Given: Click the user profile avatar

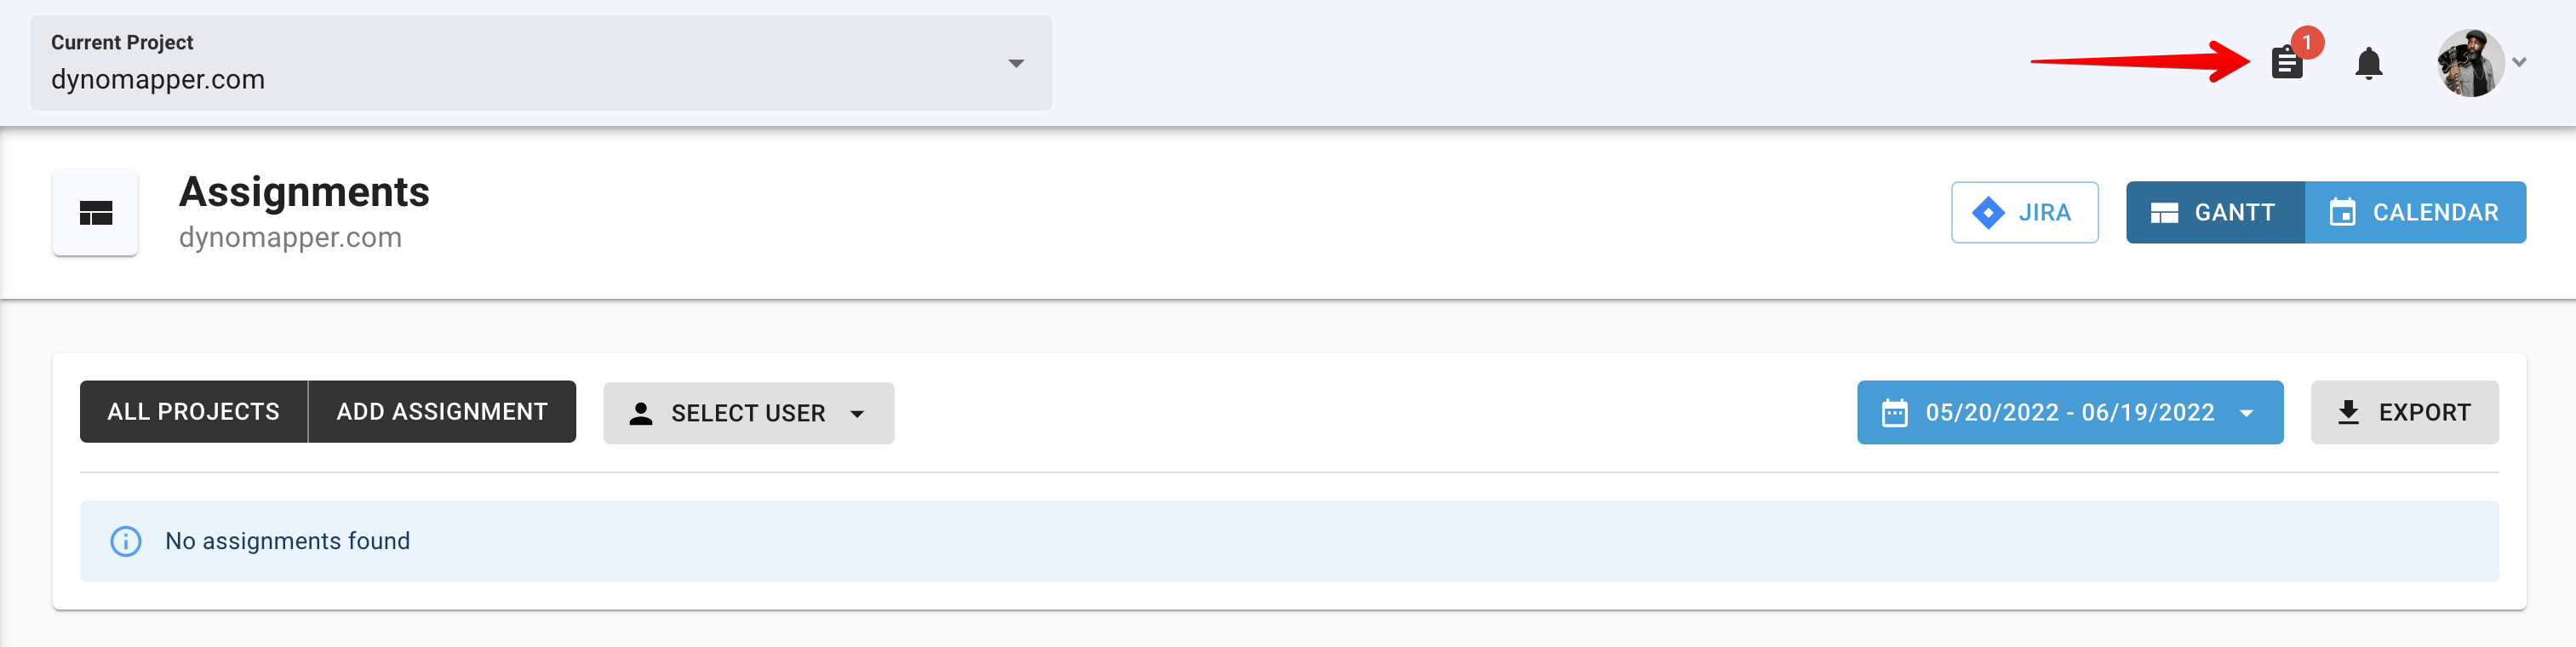Looking at the screenshot, I should point(2469,63).
